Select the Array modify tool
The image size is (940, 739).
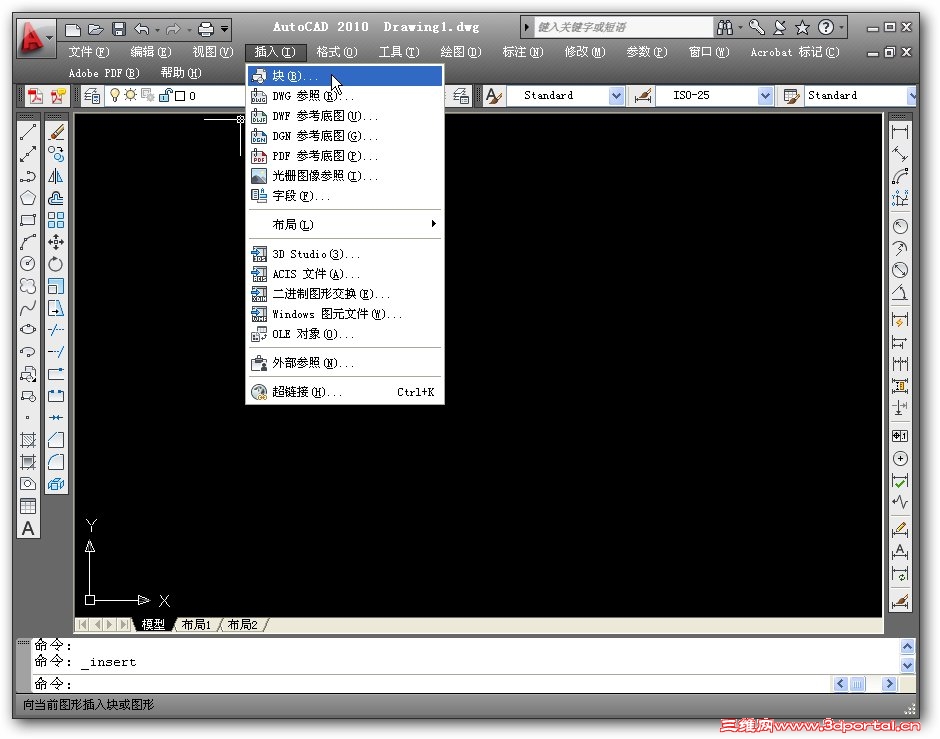(56, 220)
